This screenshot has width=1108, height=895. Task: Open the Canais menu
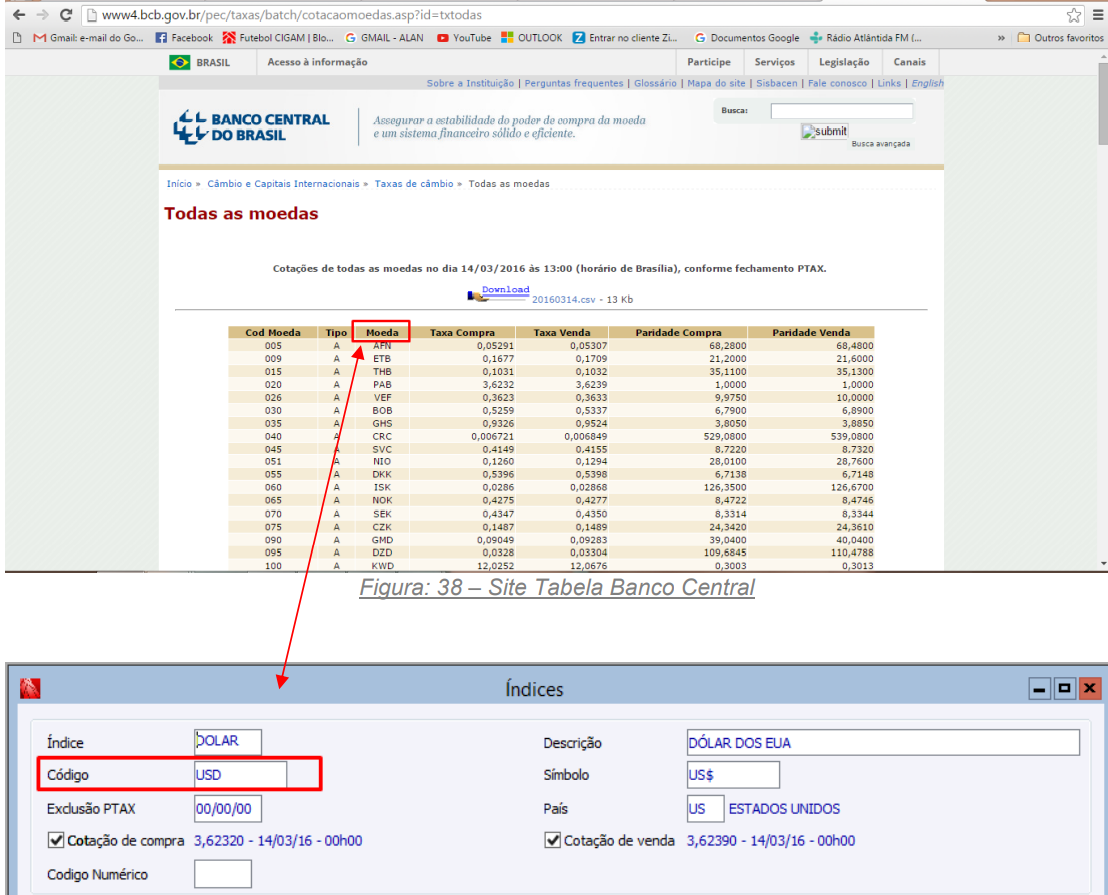[x=909, y=62]
